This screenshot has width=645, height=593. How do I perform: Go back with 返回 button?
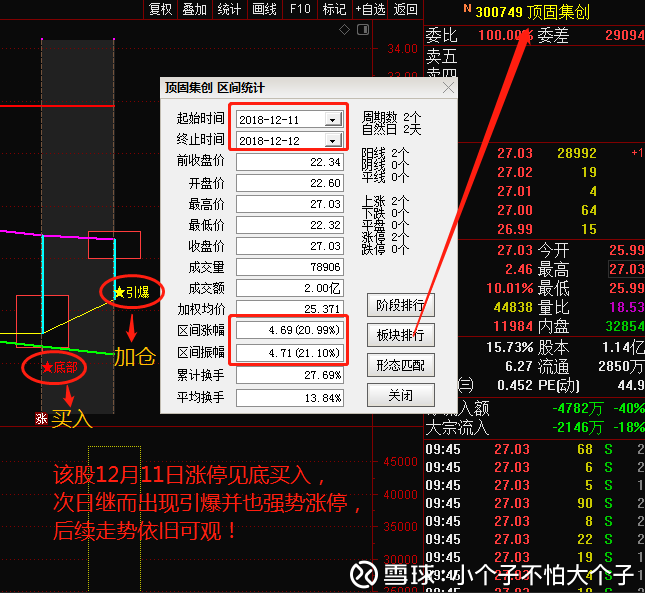pyautogui.click(x=406, y=9)
